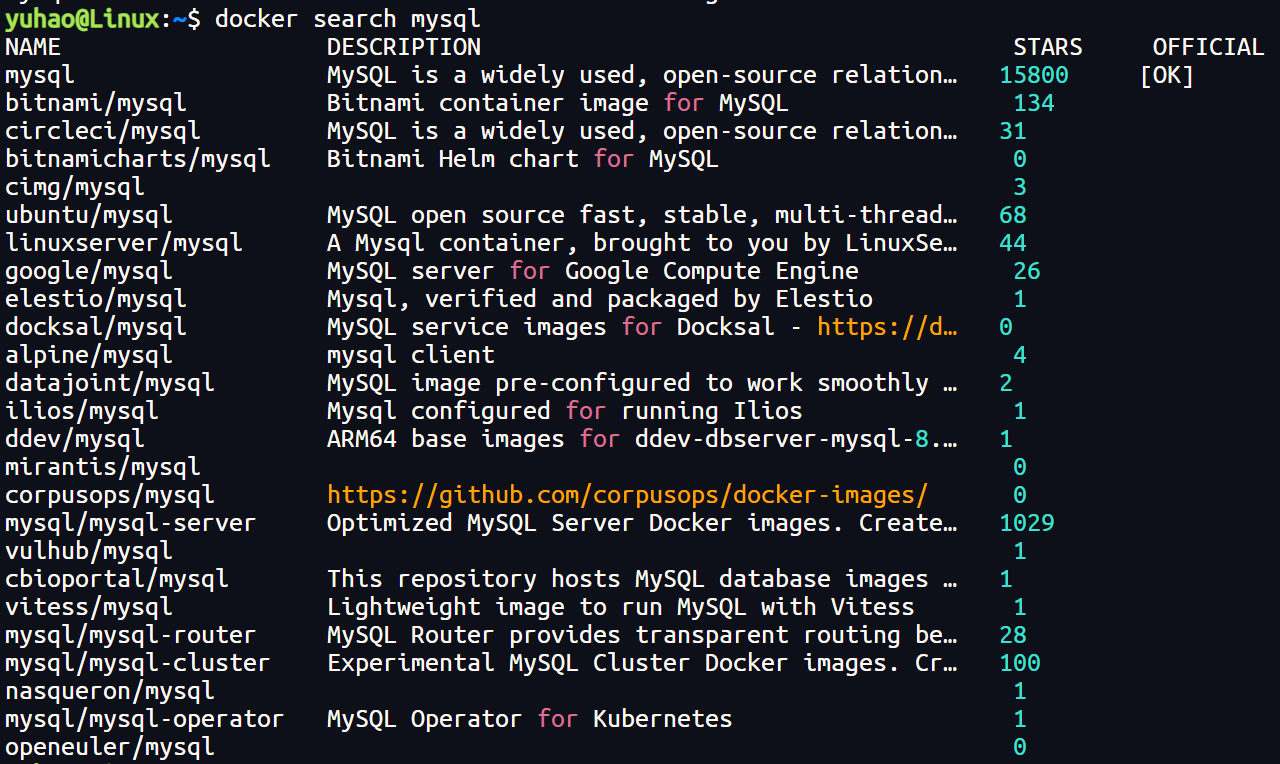Click the bitnami/mysql image name
Viewport: 1280px width, 764px height.
tap(96, 103)
